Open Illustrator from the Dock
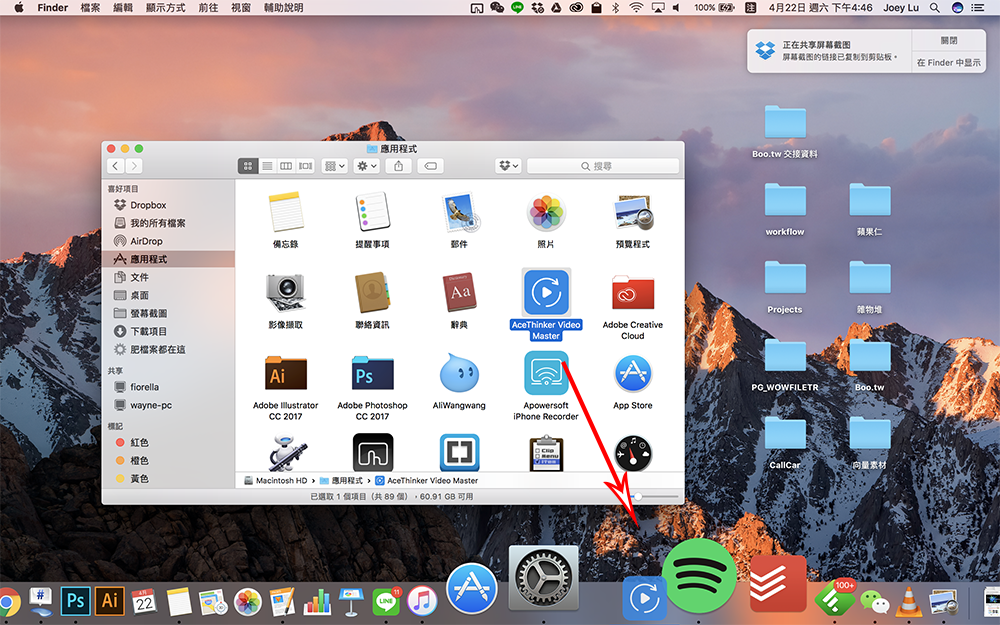This screenshot has width=1000, height=625. tap(110, 601)
